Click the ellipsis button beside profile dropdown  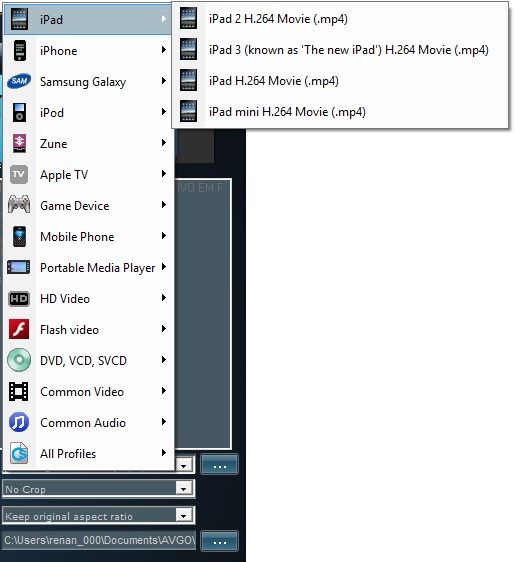[x=219, y=465]
